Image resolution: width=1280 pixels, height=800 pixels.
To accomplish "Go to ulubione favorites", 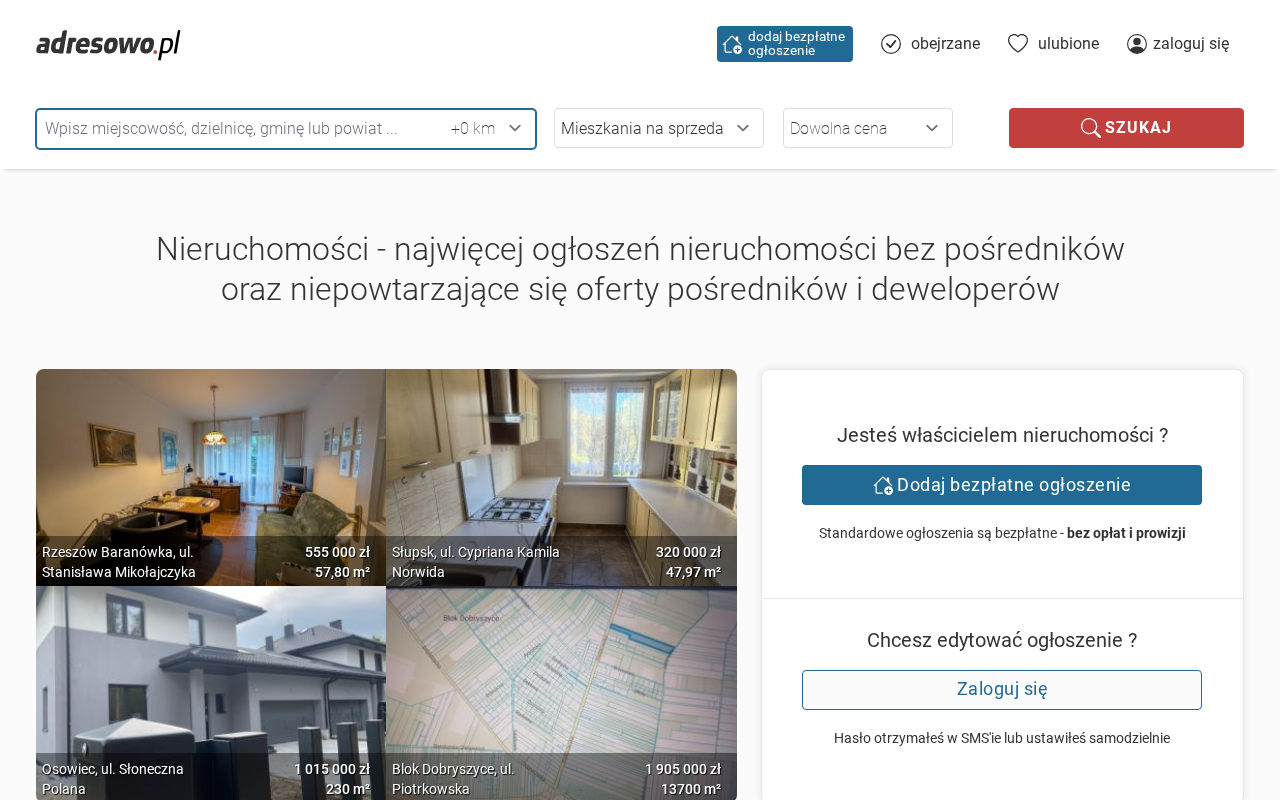I will [1068, 44].
